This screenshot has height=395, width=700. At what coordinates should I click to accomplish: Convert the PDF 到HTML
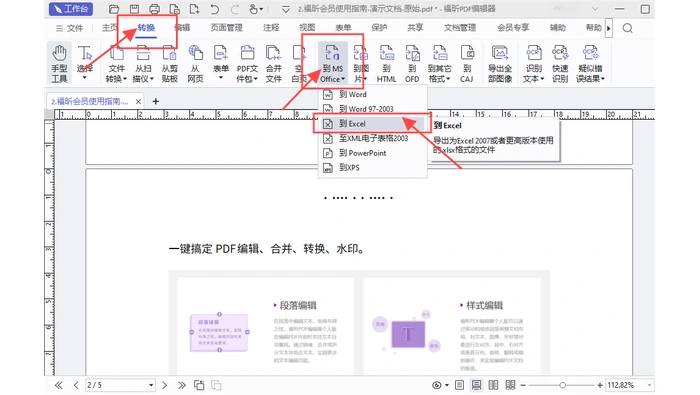386,63
